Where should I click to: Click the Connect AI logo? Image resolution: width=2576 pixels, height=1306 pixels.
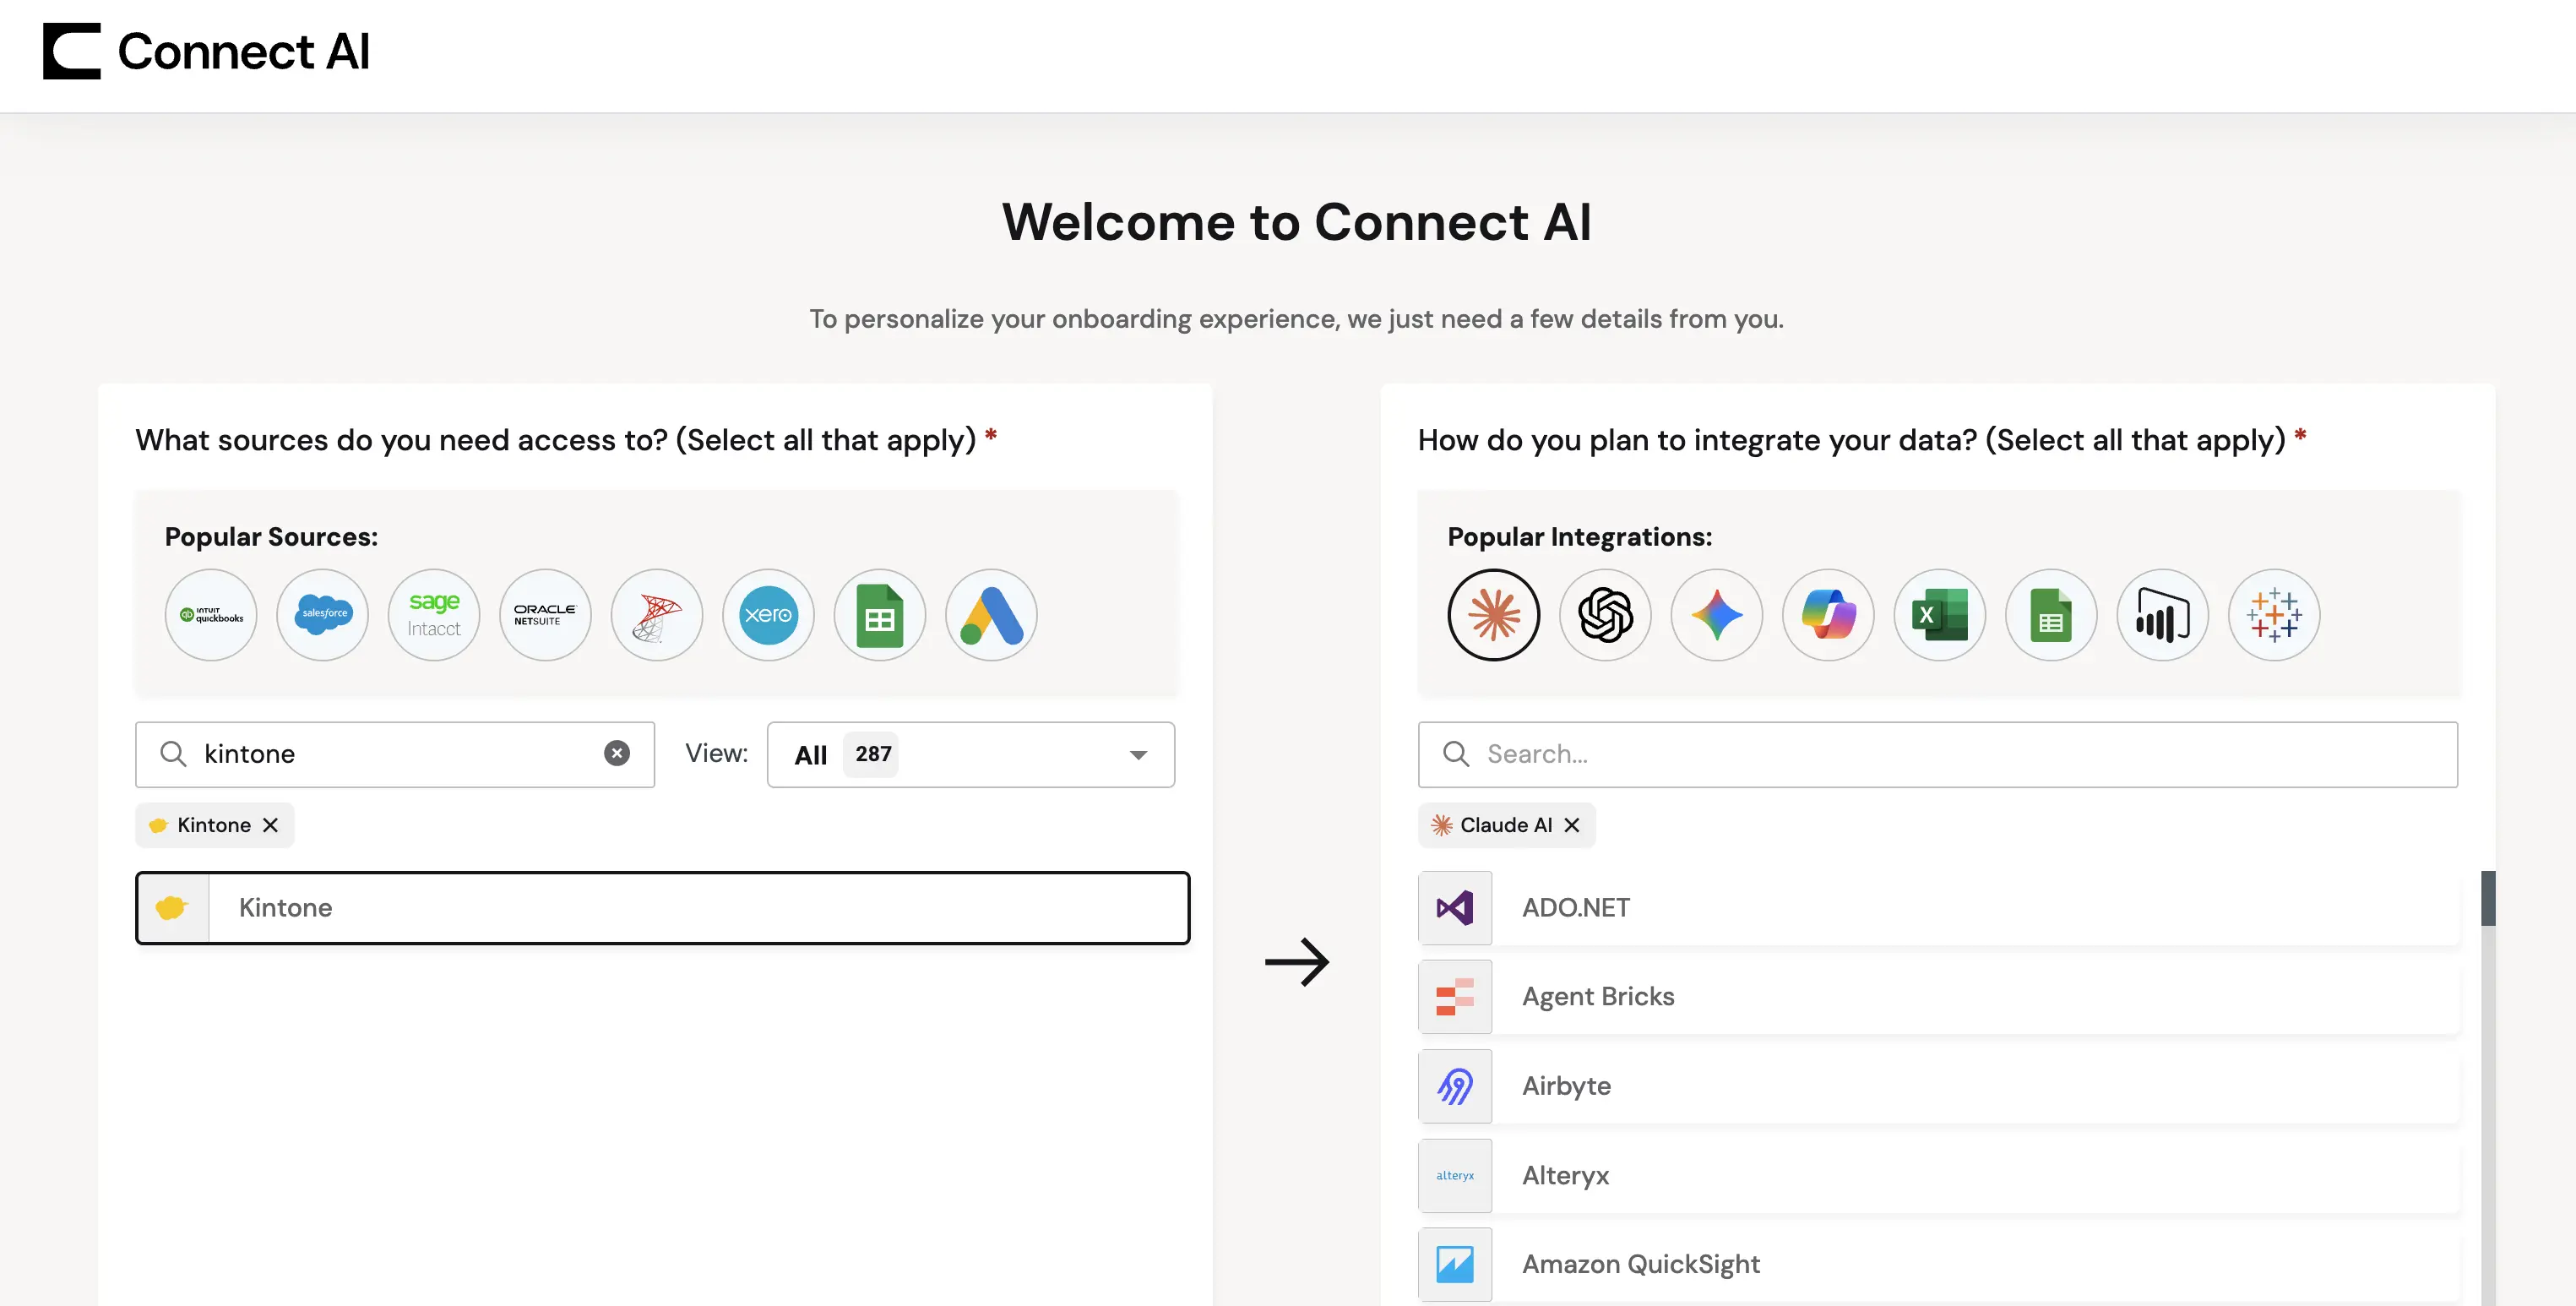(x=206, y=51)
